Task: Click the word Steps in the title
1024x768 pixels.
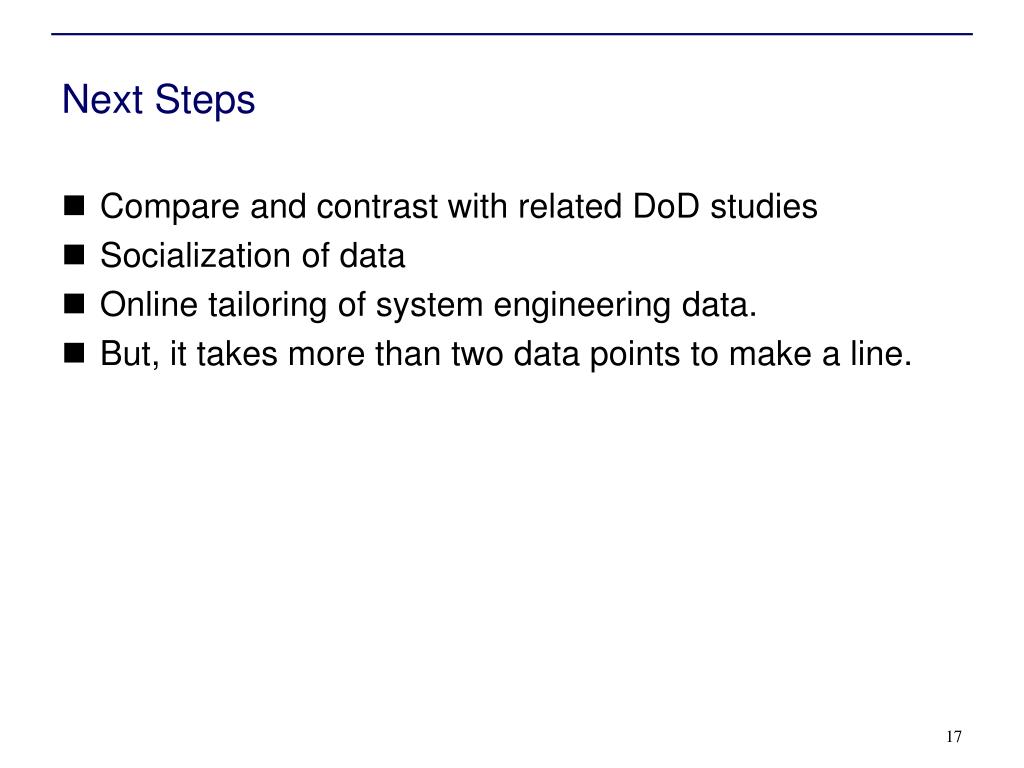Action: (x=205, y=101)
